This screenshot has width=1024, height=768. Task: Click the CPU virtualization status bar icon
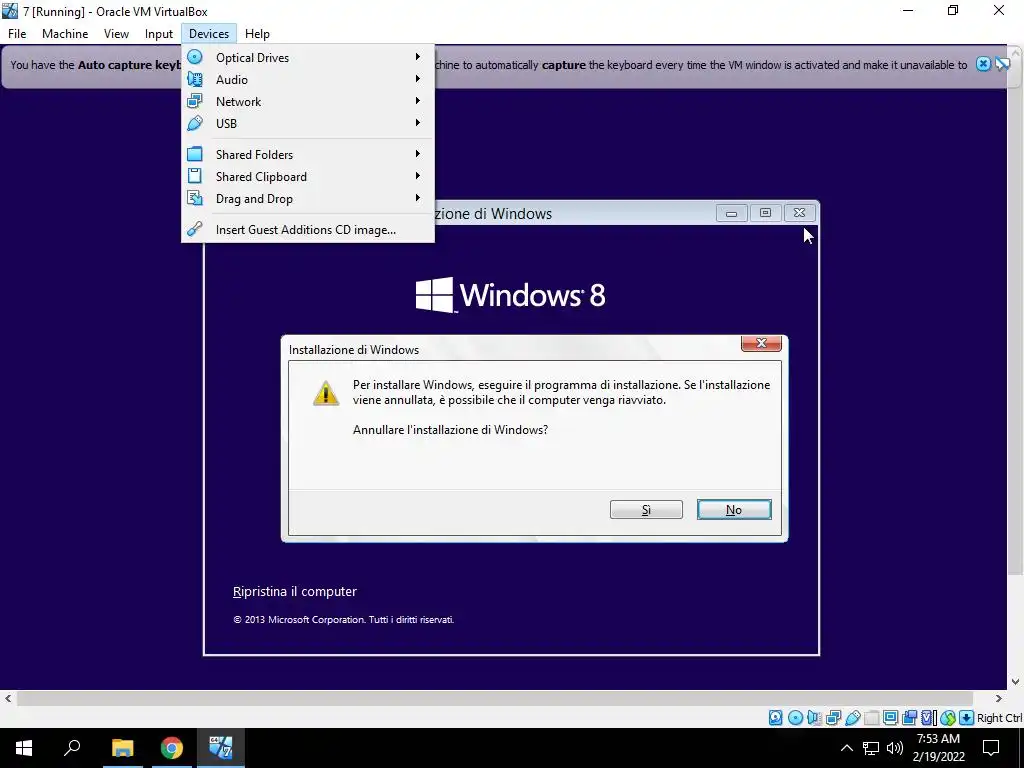929,718
